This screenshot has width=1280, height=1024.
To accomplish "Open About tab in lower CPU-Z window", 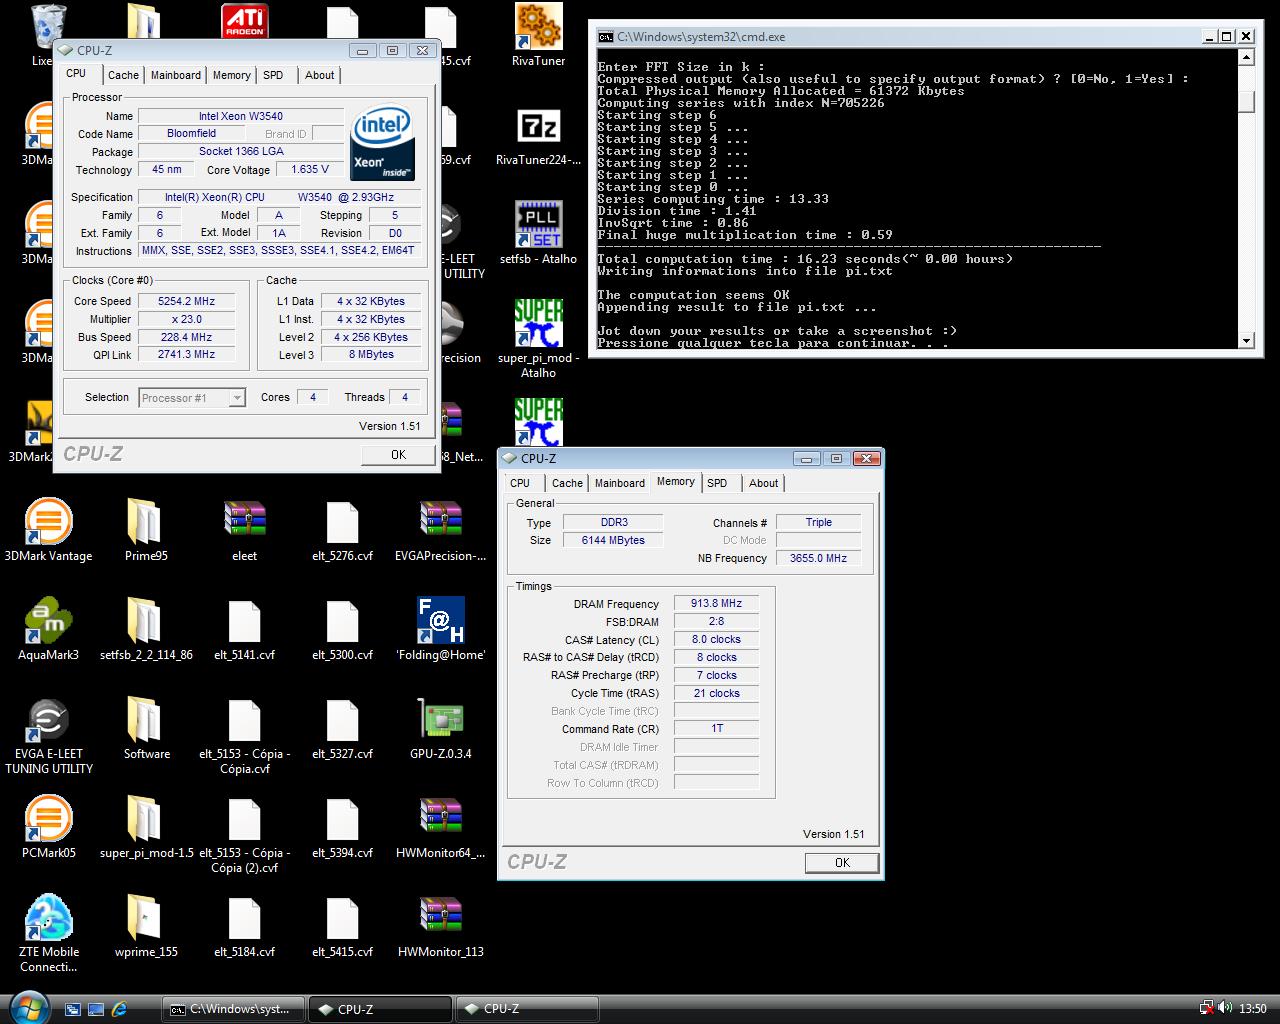I will [x=764, y=483].
